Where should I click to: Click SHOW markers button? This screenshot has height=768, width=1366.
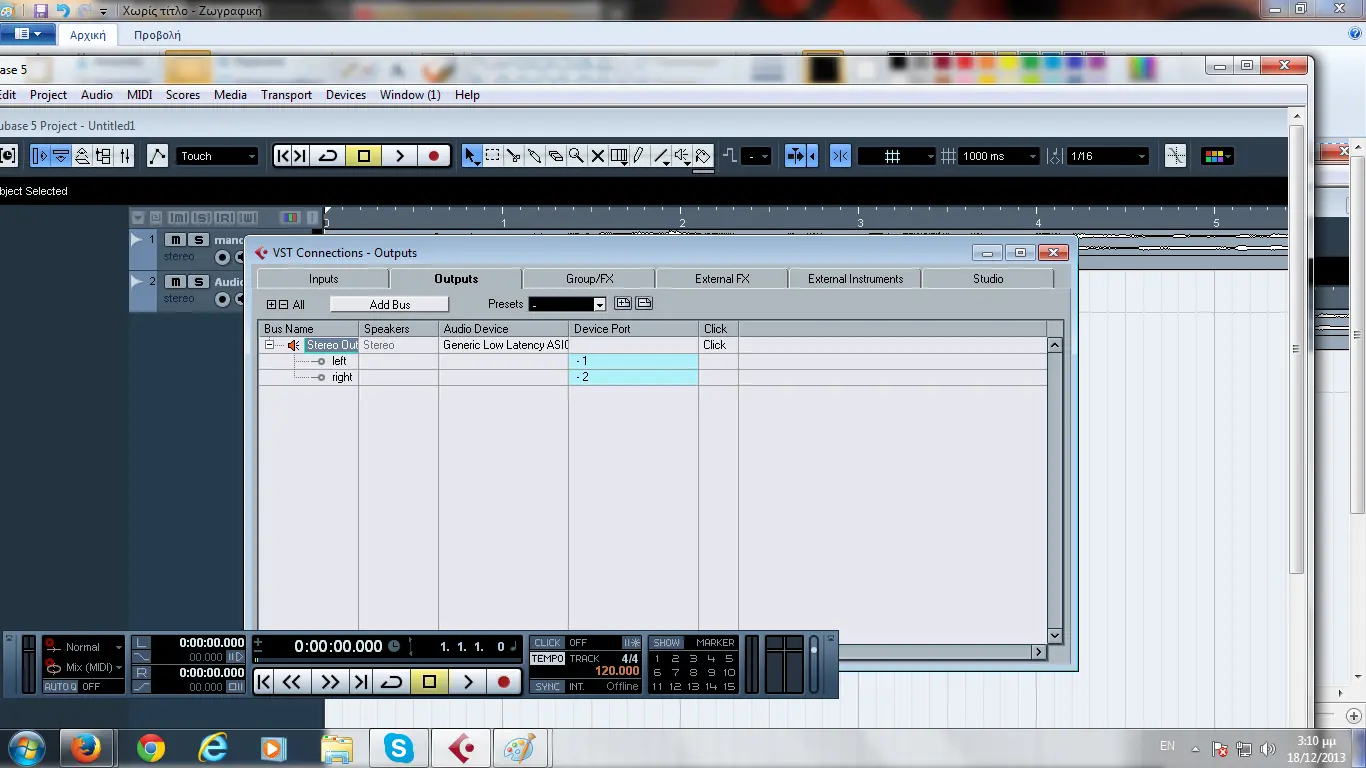coord(666,643)
